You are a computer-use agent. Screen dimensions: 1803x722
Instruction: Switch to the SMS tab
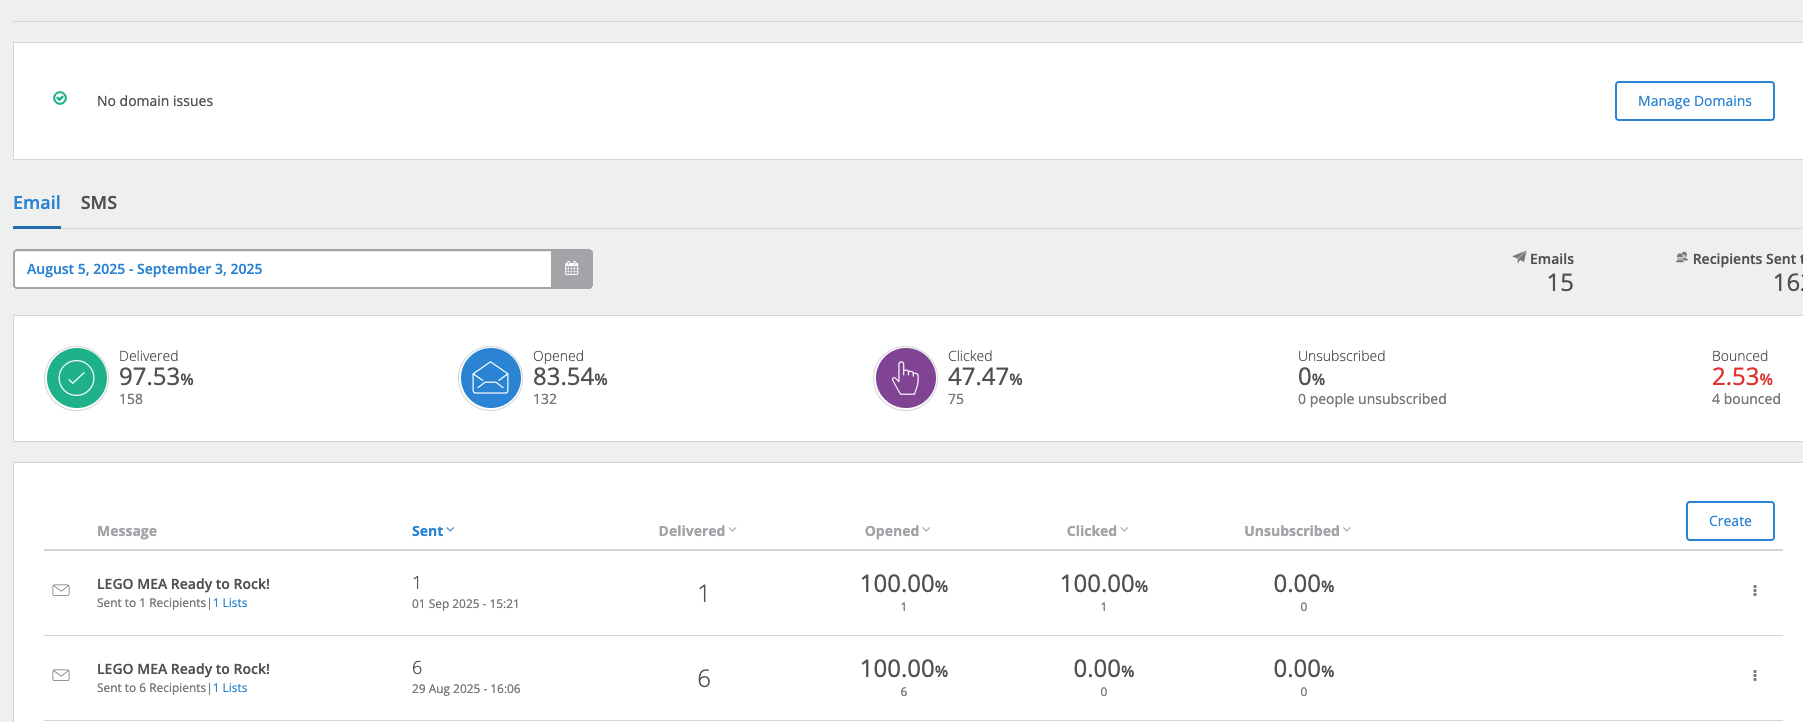99,203
